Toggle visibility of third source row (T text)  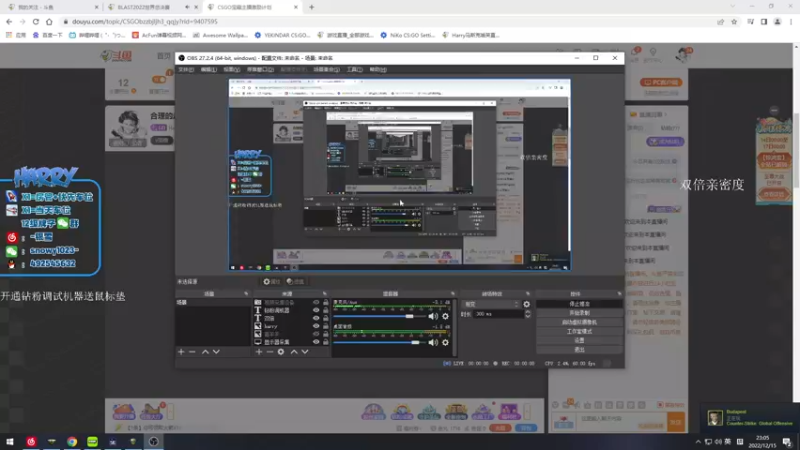click(x=316, y=318)
